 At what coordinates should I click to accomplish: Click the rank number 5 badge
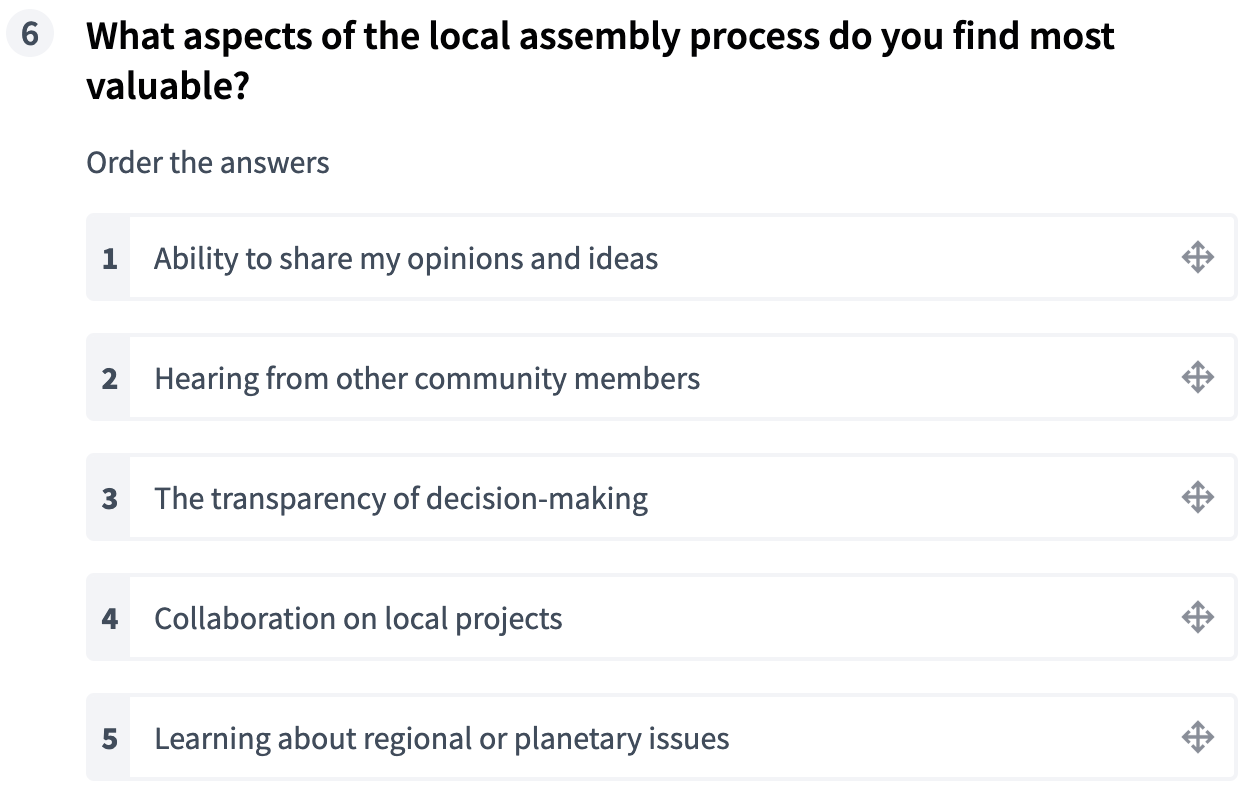pyautogui.click(x=109, y=739)
